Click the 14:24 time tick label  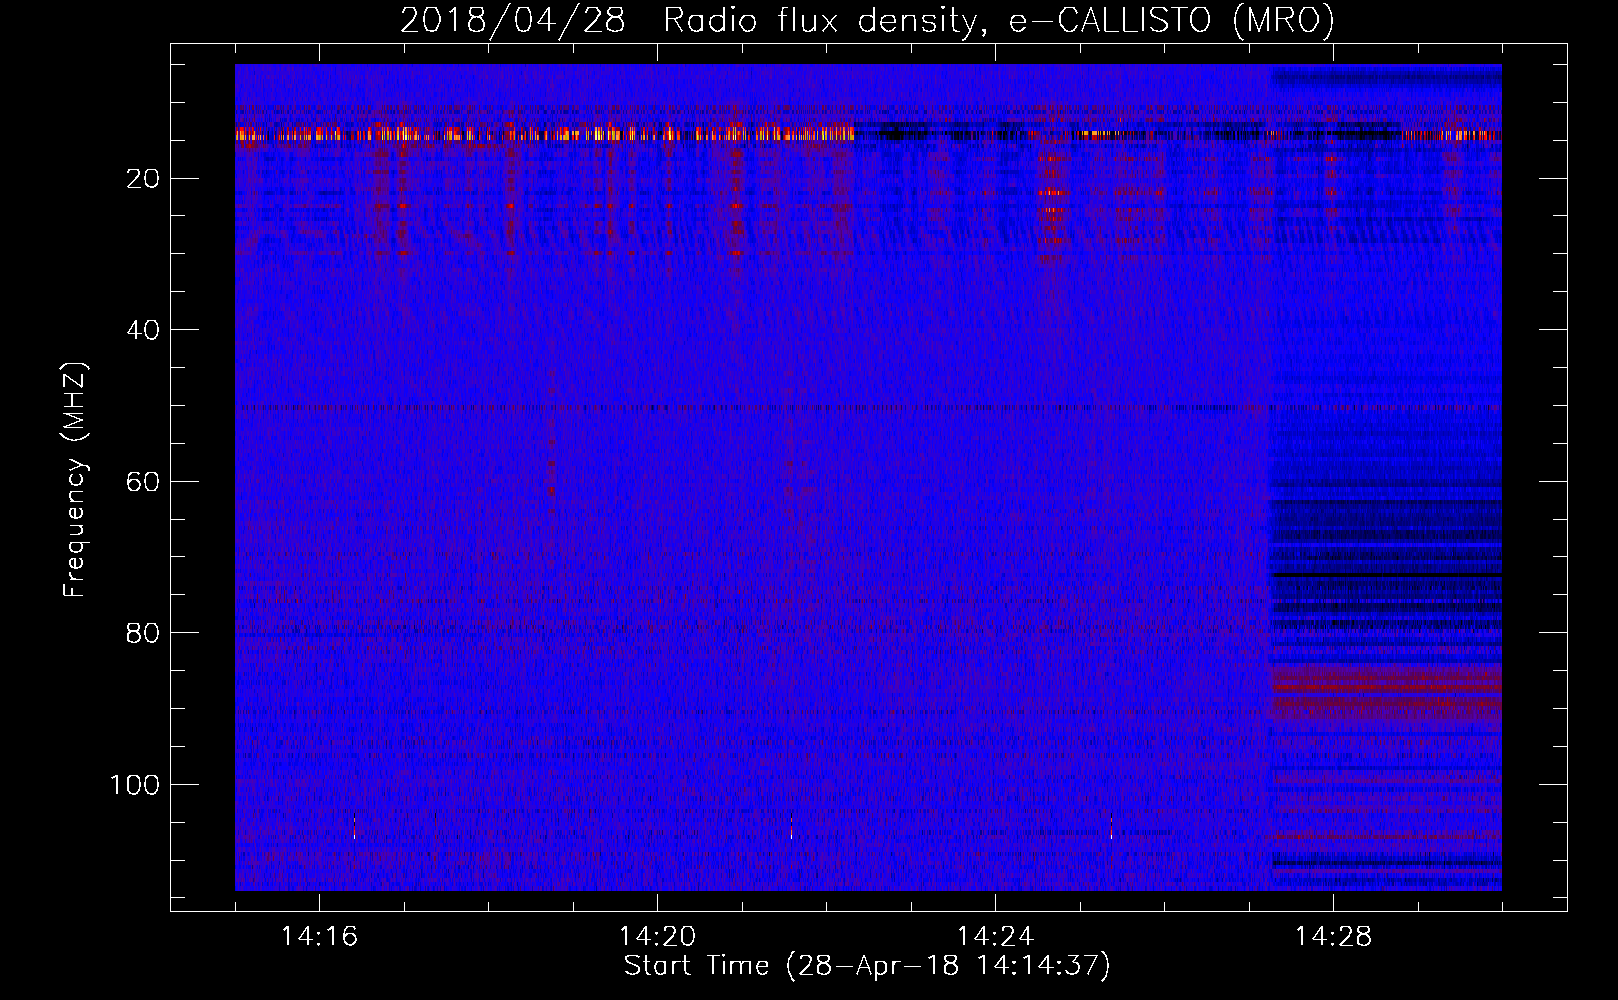(995, 936)
